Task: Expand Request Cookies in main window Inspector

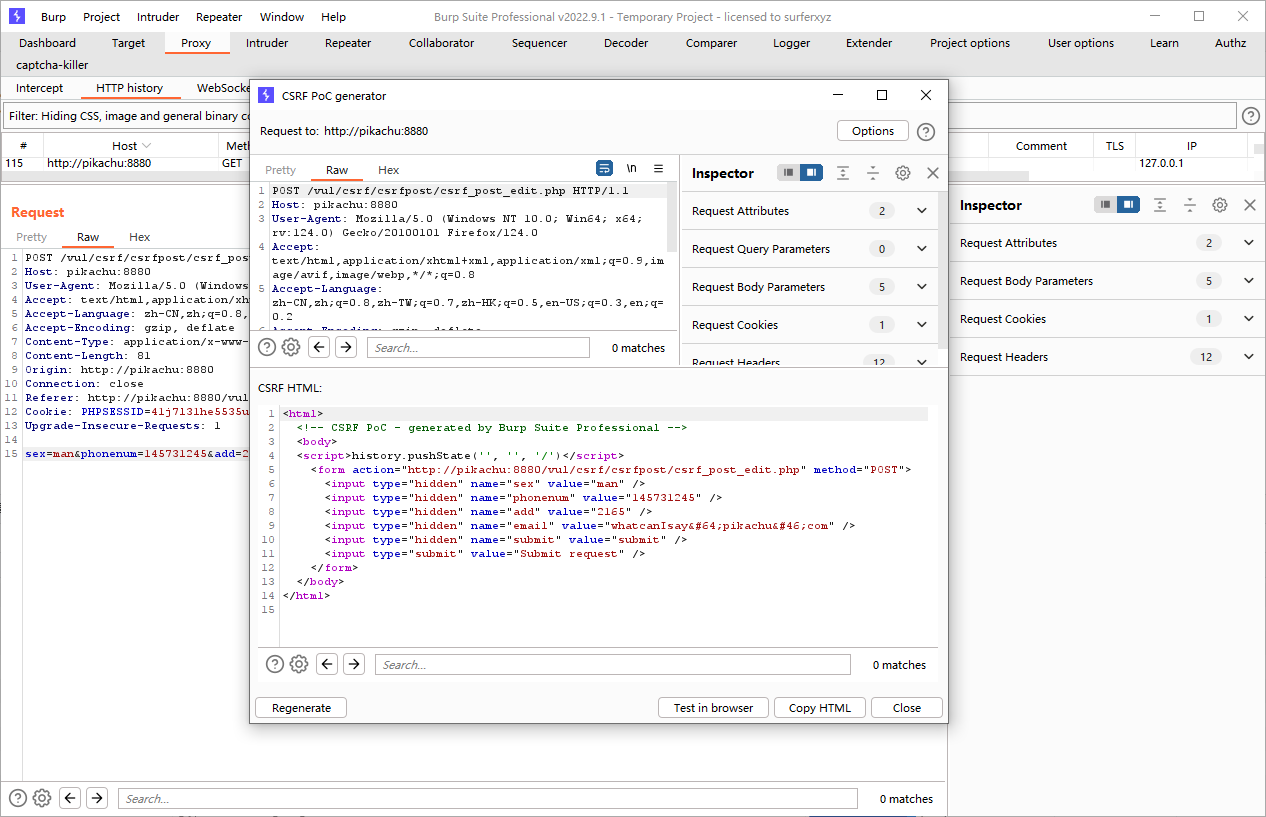Action: coord(1249,319)
